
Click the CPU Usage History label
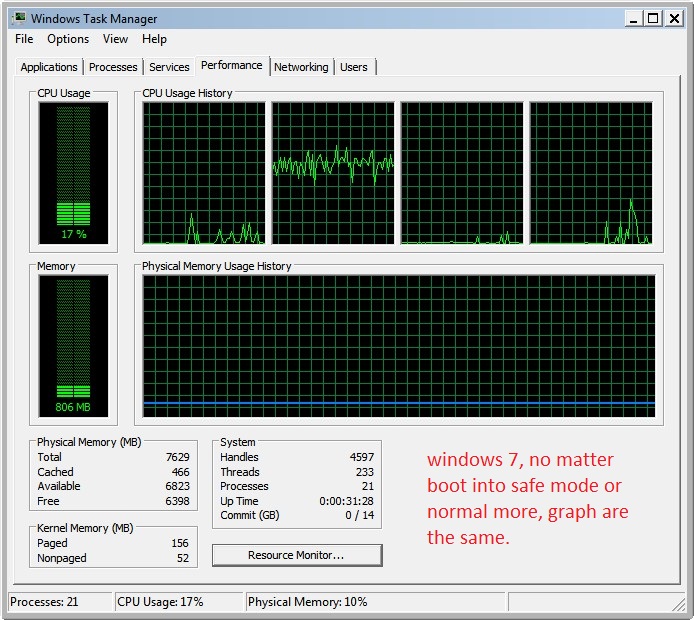click(x=187, y=93)
